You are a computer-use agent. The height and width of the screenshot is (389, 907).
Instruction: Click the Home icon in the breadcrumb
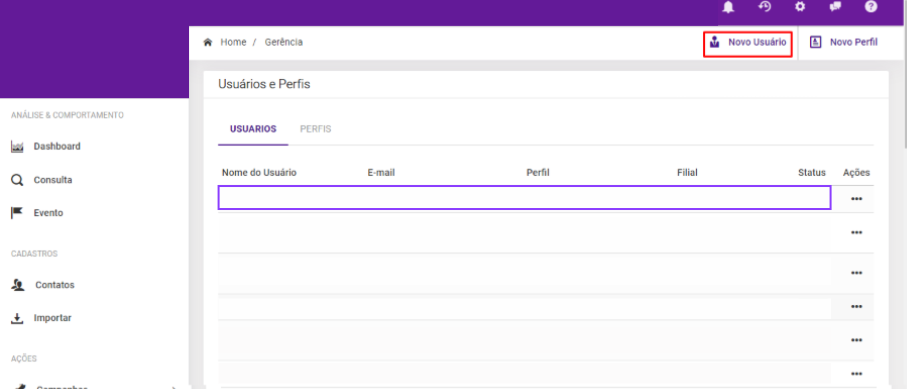coord(207,42)
